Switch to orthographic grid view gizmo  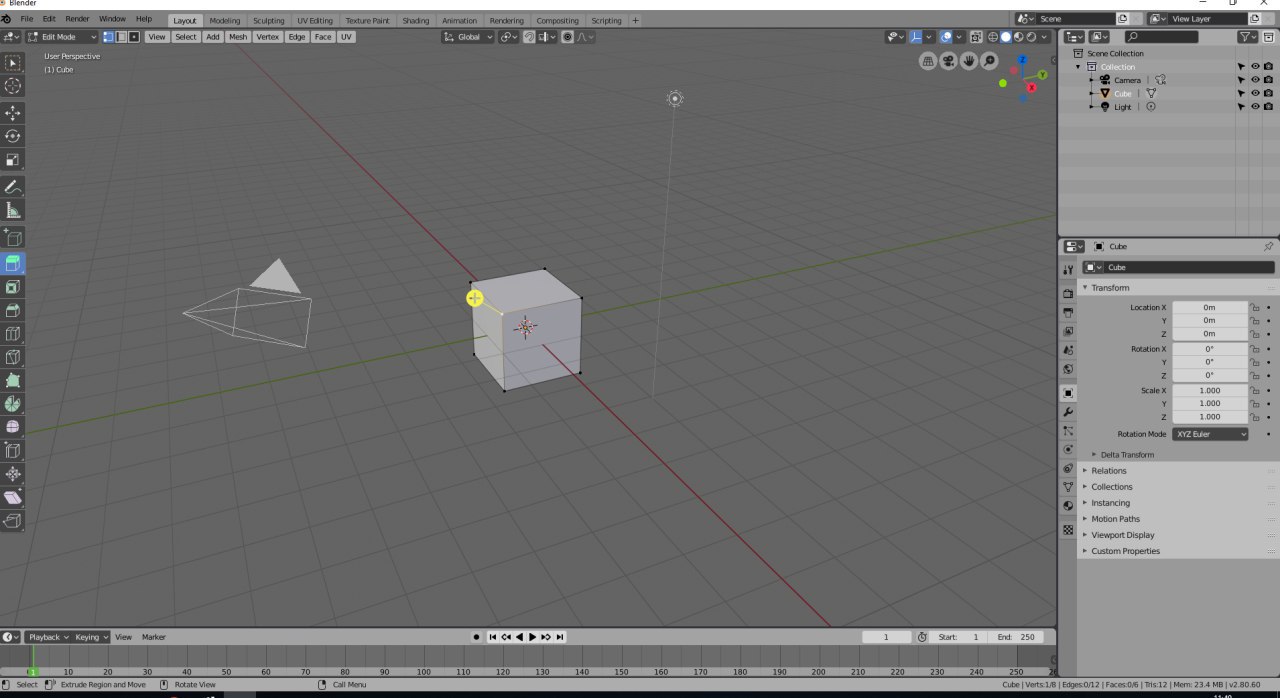pos(928,61)
